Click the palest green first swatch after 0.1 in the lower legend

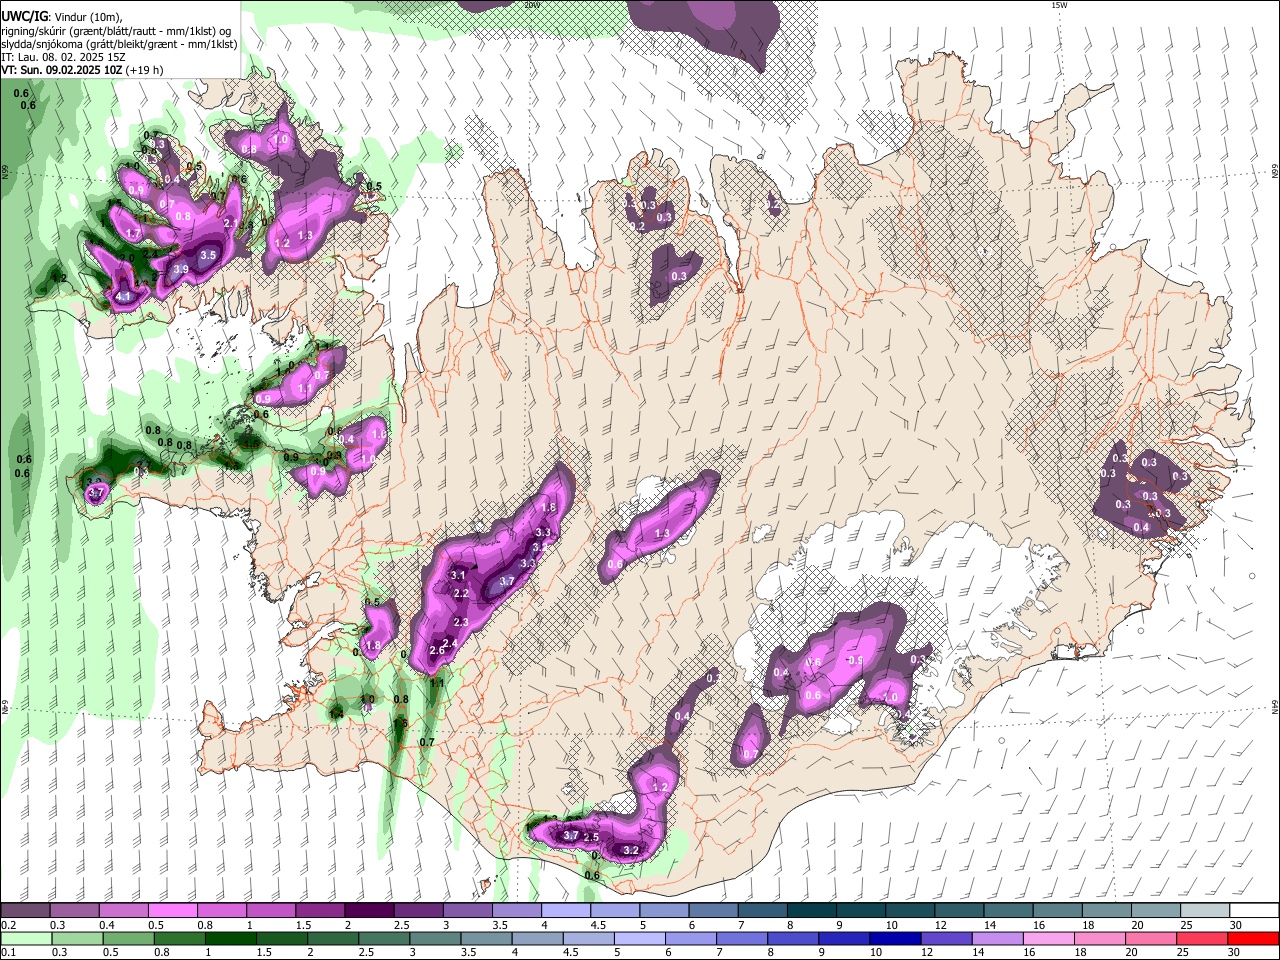click(x=26, y=938)
